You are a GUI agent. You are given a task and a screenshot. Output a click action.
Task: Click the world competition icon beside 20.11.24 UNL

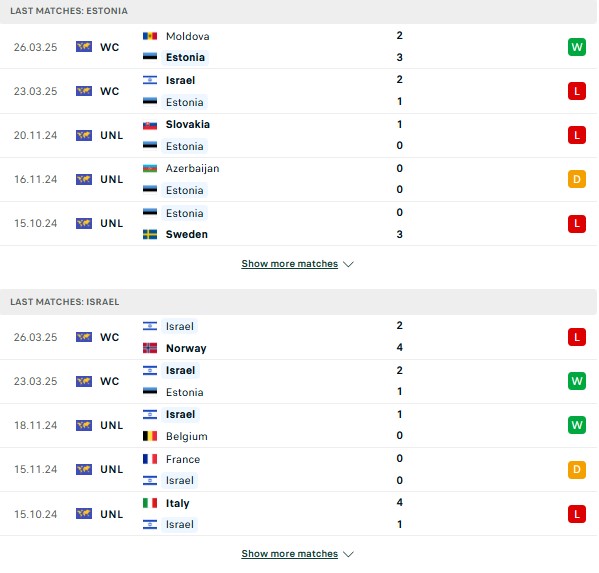click(84, 135)
